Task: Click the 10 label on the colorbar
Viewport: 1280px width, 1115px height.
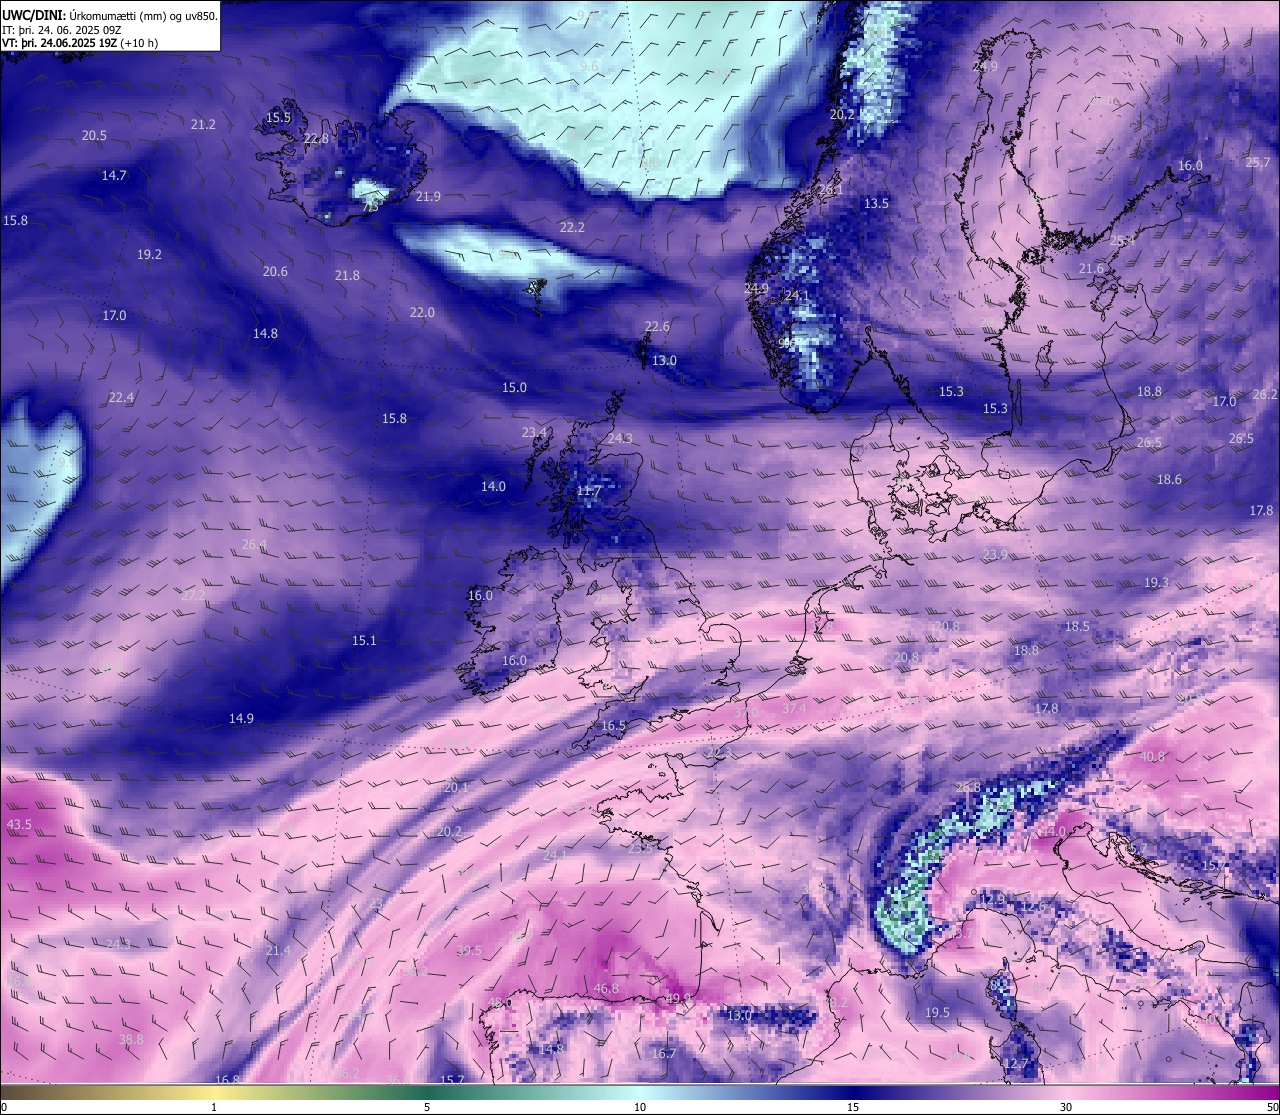Action: coord(640,1107)
